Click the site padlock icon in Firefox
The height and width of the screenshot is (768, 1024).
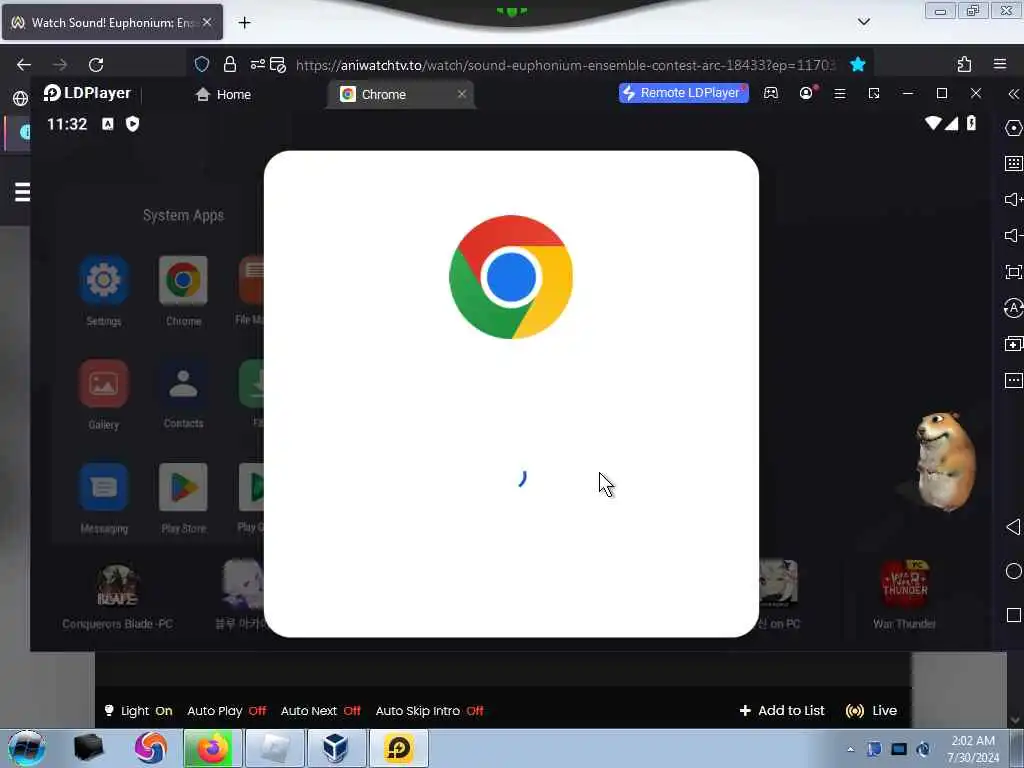(229, 64)
